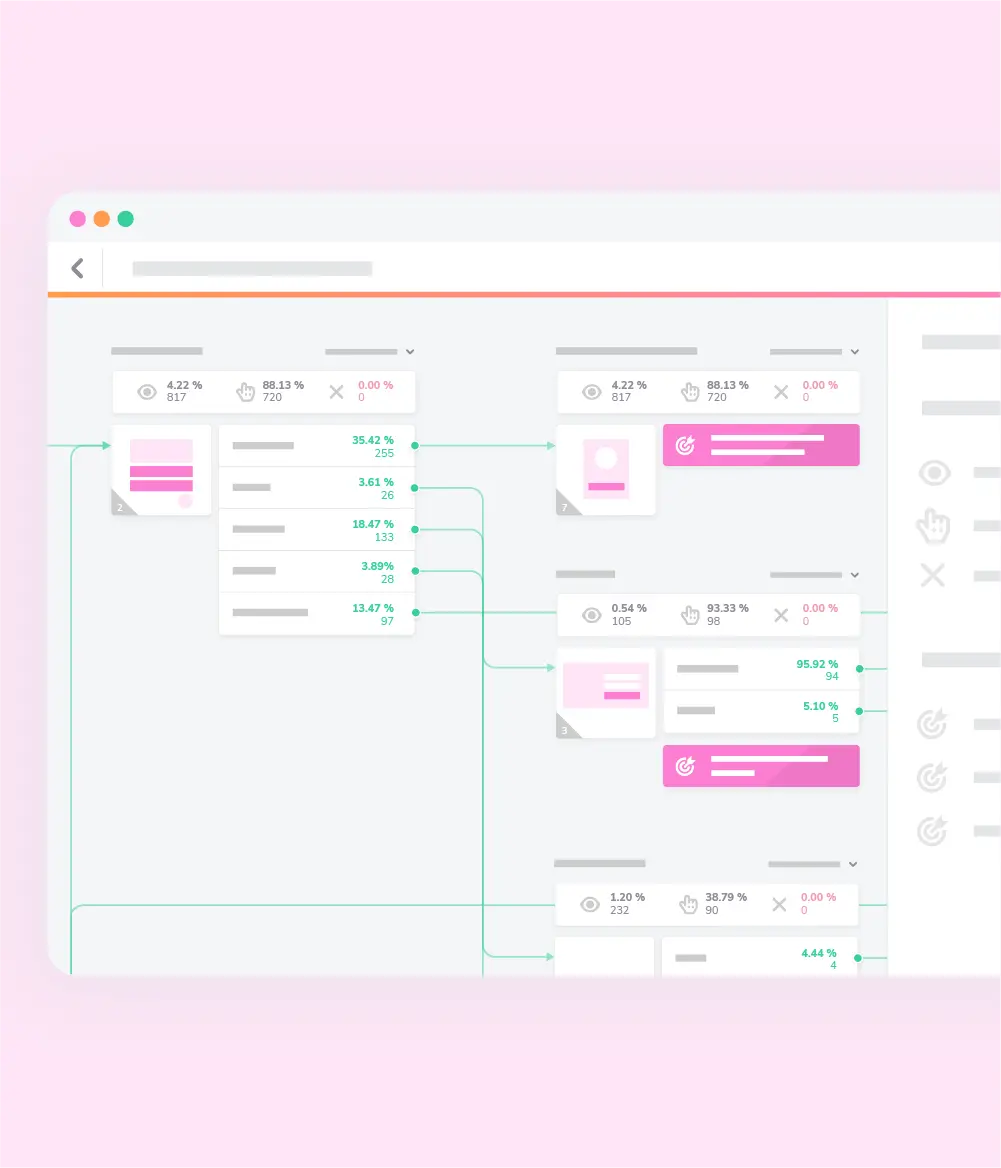Click X icon beside 0.00 % in bottom card
Viewport: 1001px width, 1168px height.
[779, 904]
